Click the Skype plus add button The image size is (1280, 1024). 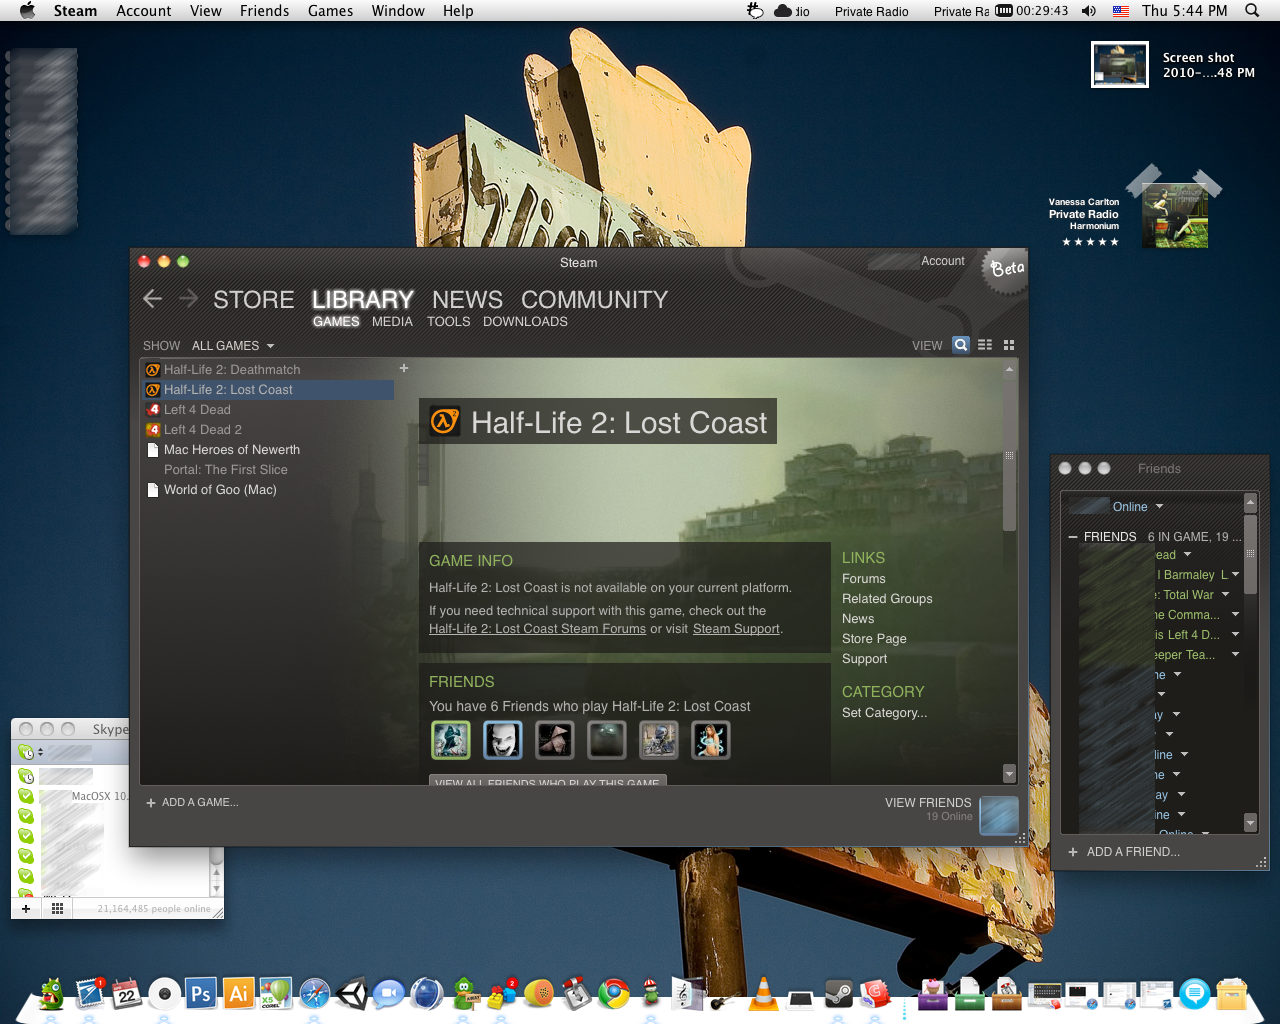pos(25,909)
